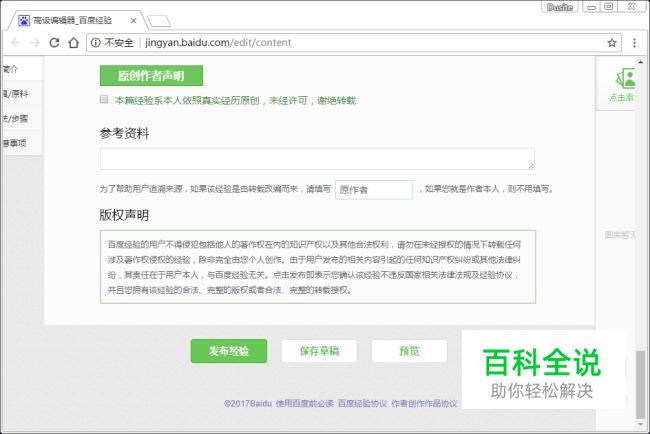The image size is (650, 434).
Task: Click the 不安全 security label
Action: 119,43
